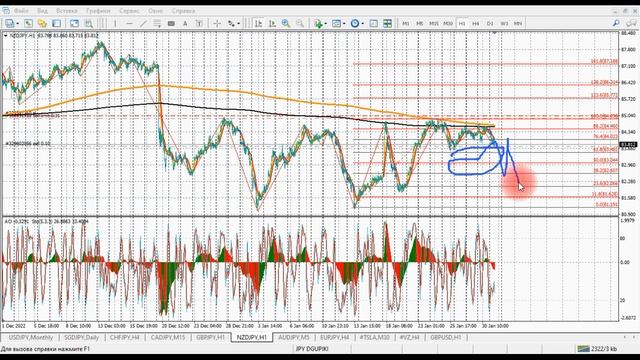Screen dimensions: 640x360
Task: Switch to CHFJPY,H4 chart tab
Action: coord(124,338)
